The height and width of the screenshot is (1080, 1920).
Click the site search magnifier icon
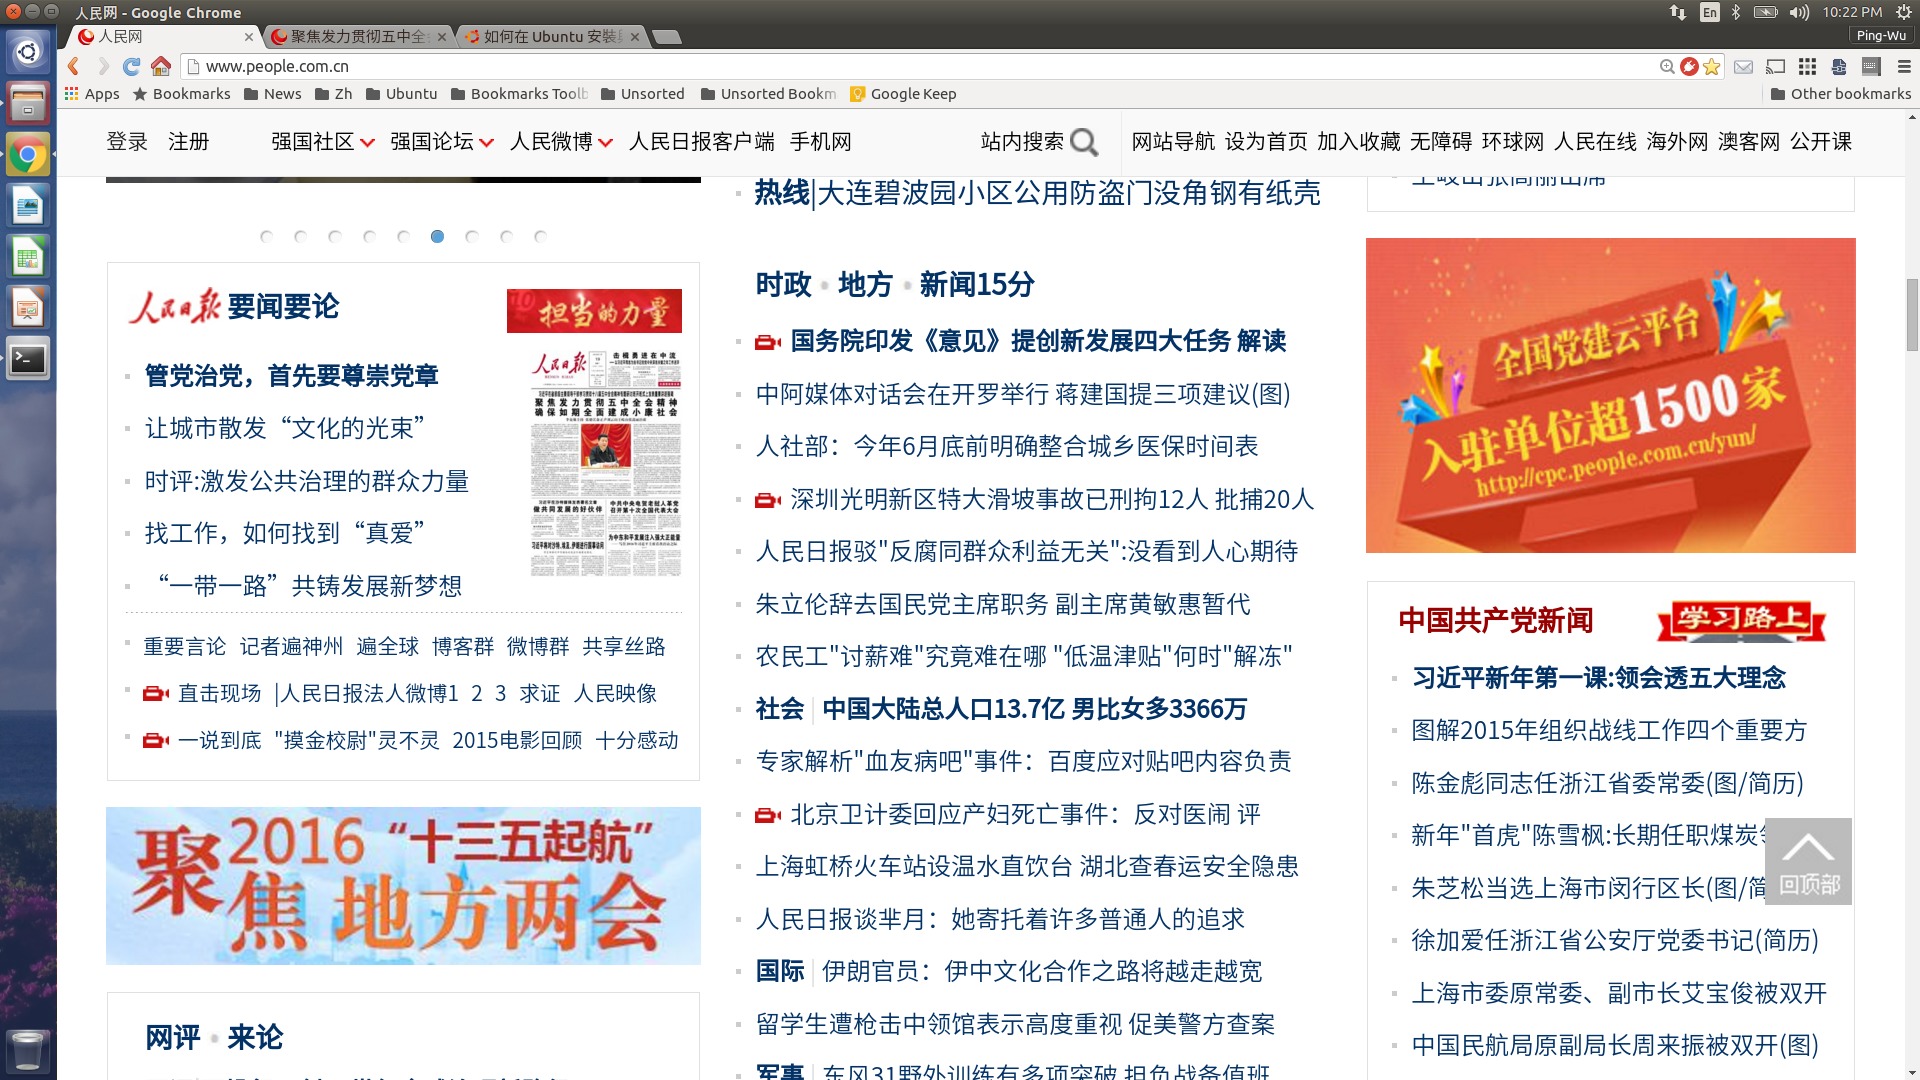1084,142
